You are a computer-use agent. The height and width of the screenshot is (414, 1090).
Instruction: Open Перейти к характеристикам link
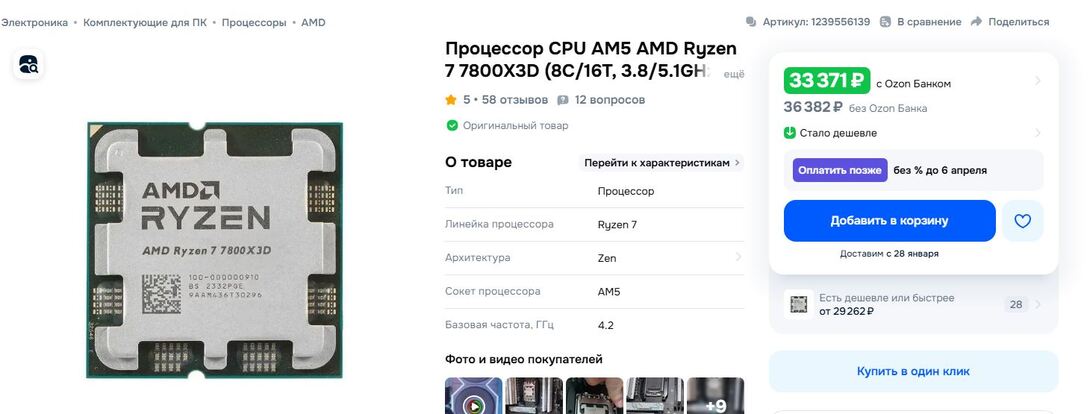(x=661, y=163)
